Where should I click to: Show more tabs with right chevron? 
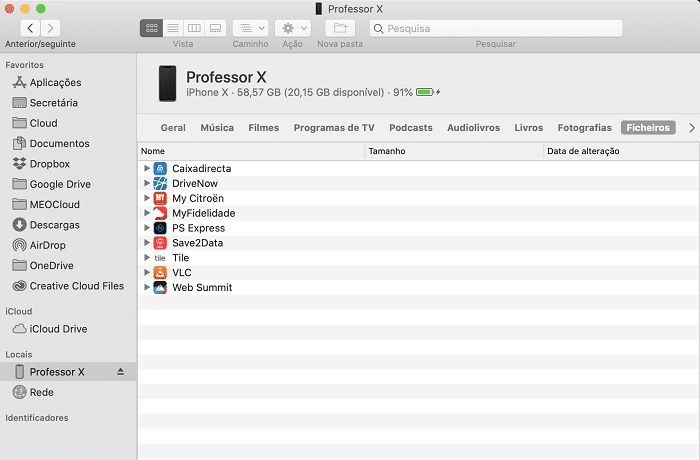(692, 128)
